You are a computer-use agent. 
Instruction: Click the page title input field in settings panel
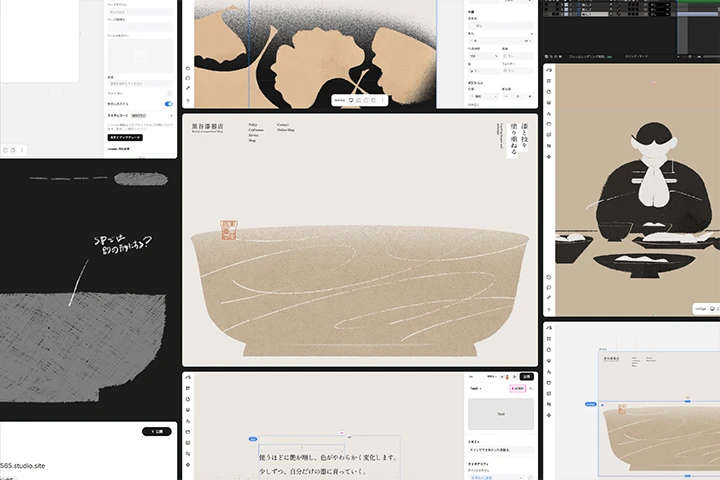[141, 12]
